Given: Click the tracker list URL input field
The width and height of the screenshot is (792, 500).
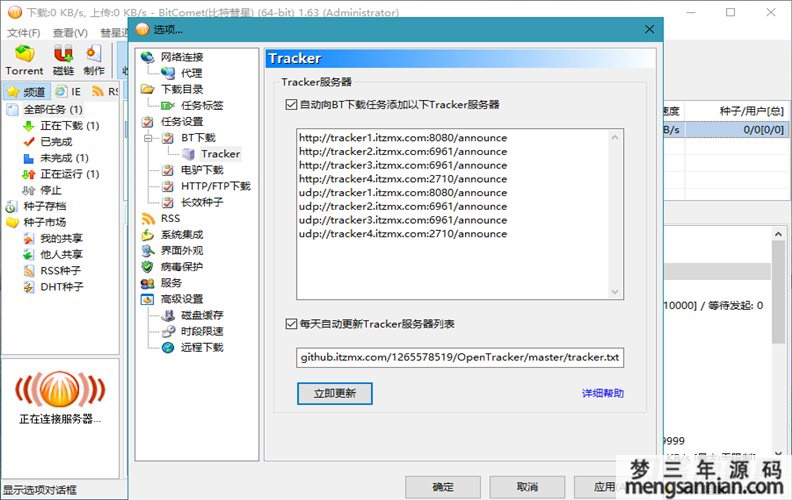Looking at the screenshot, I should tap(460, 358).
